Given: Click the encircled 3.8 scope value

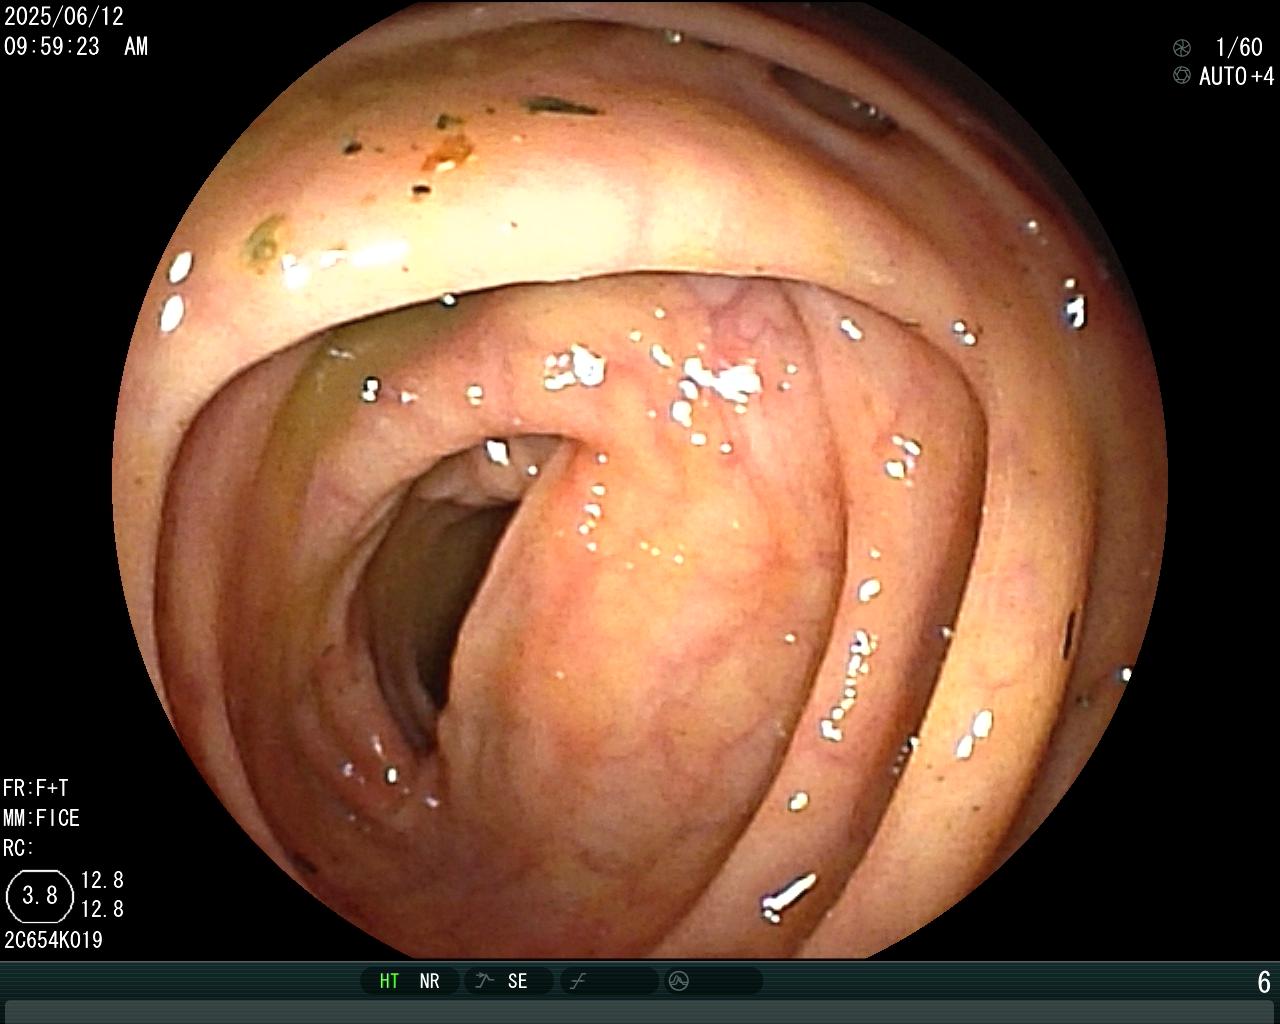Looking at the screenshot, I should pyautogui.click(x=40, y=895).
